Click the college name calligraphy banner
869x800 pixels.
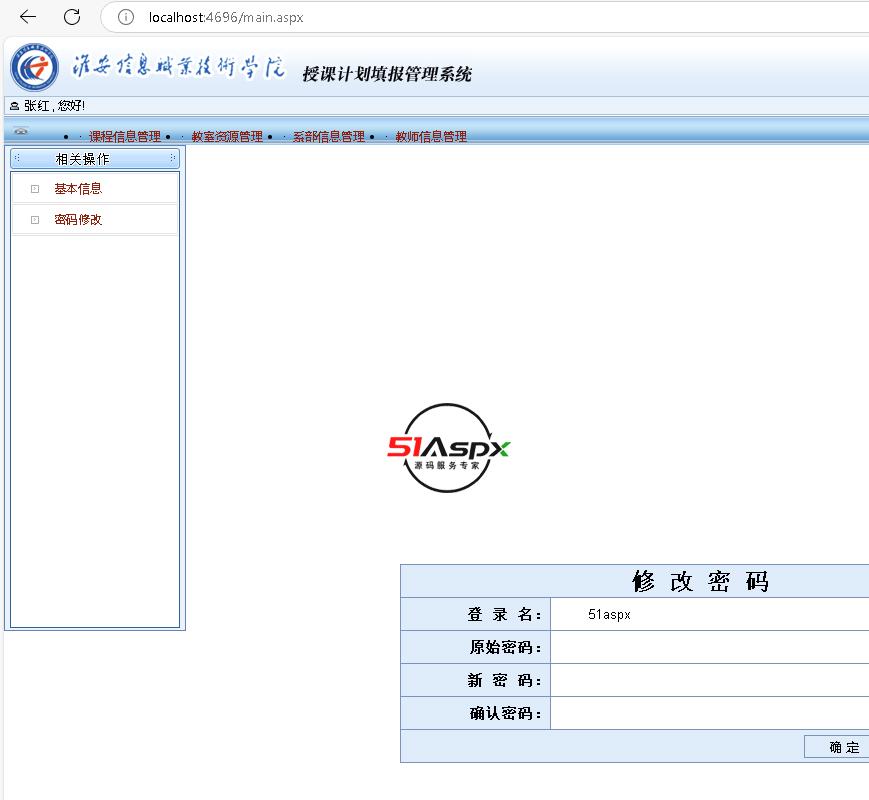coord(178,67)
